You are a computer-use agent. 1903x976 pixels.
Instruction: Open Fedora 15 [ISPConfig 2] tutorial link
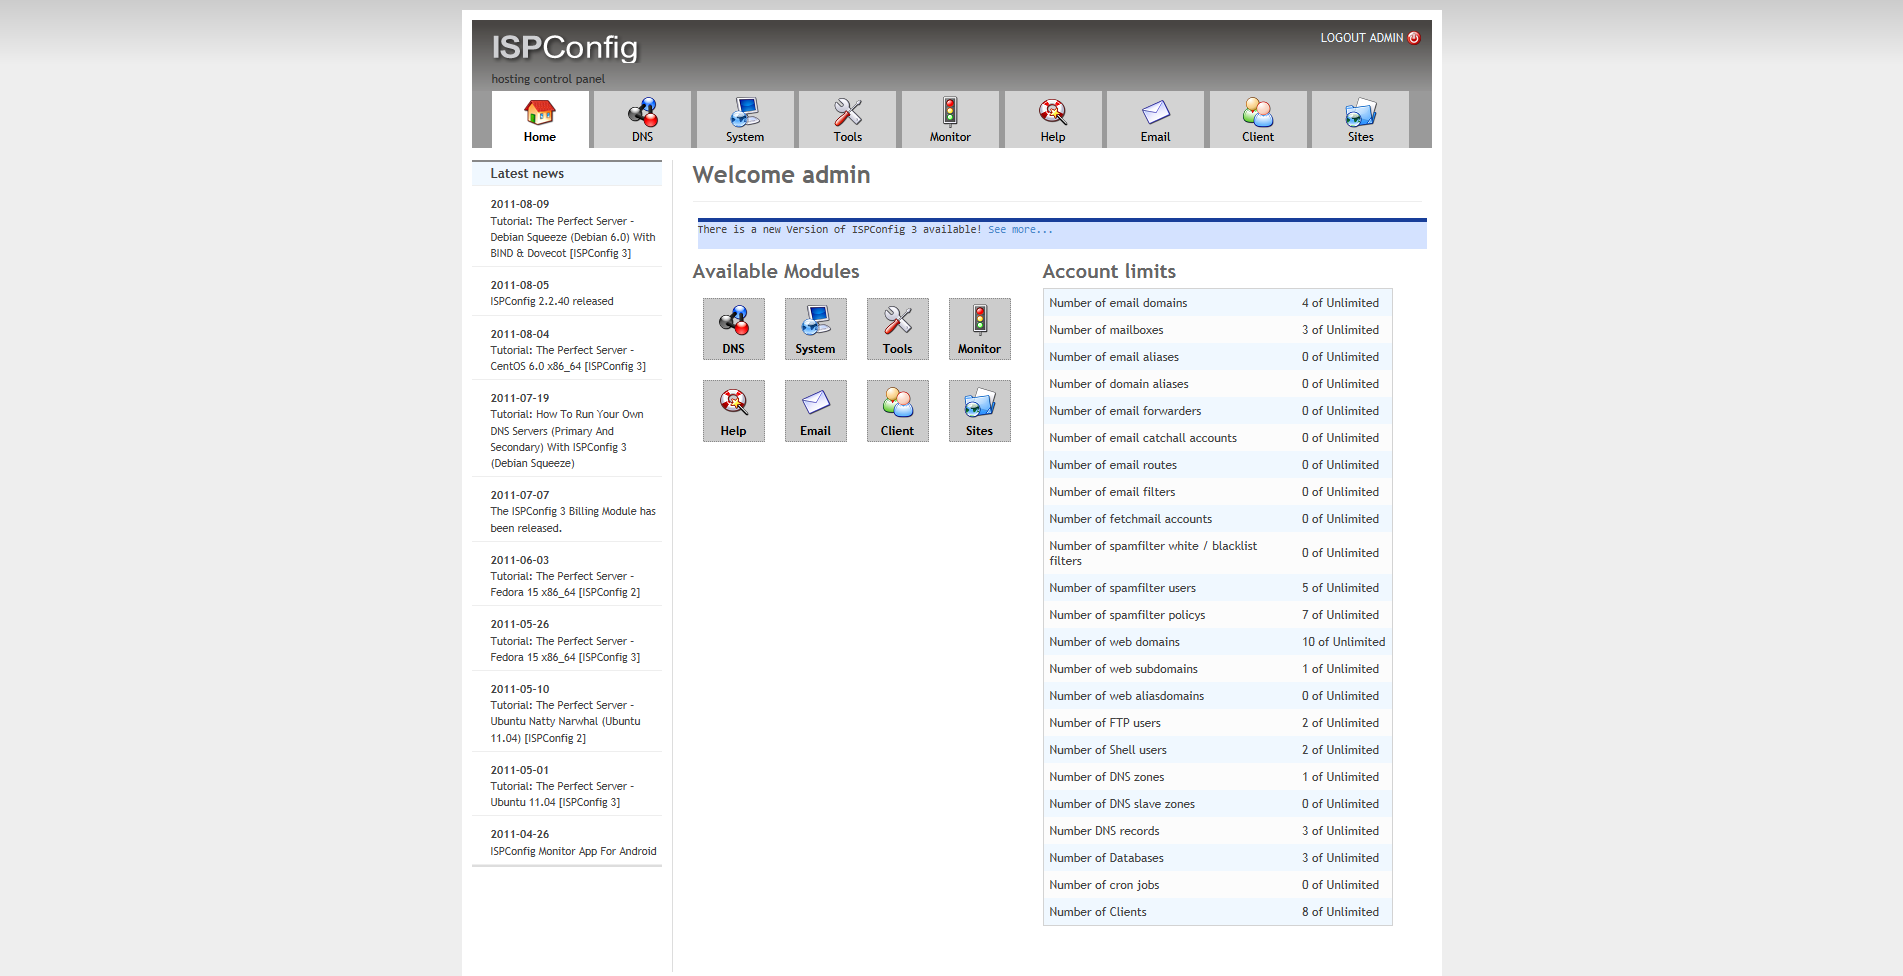565,584
